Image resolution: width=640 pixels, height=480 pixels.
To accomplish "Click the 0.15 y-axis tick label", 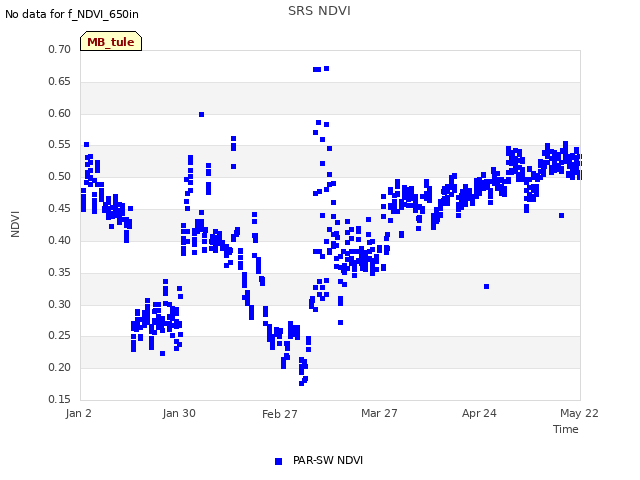I will pos(60,399).
